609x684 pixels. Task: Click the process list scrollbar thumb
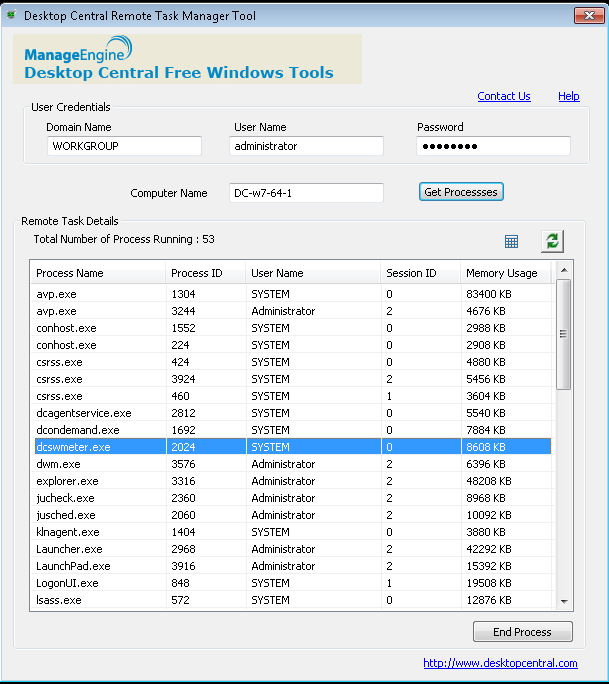(564, 335)
